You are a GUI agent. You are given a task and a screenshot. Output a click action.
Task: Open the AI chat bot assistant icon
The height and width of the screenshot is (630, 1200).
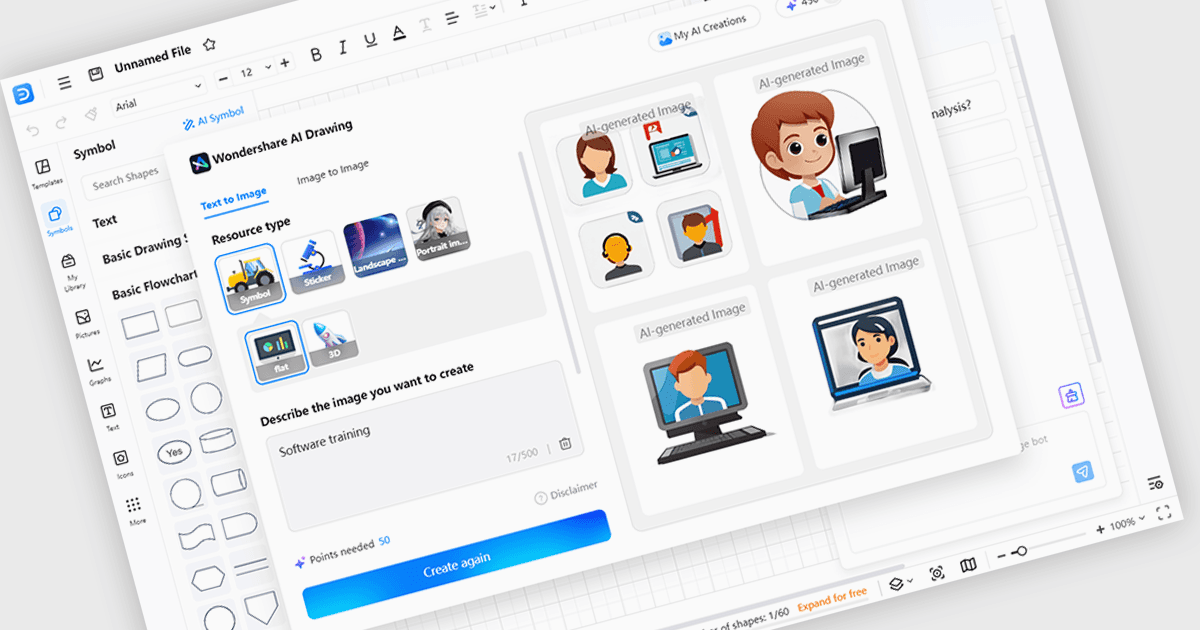pyautogui.click(x=1072, y=397)
